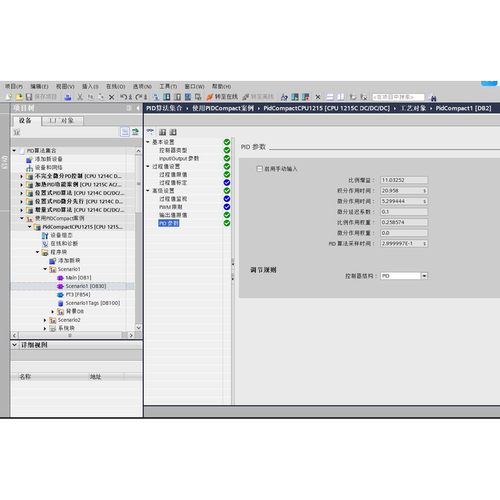Click the 转至在线 go online button
This screenshot has width=500, height=500.
coord(222,97)
